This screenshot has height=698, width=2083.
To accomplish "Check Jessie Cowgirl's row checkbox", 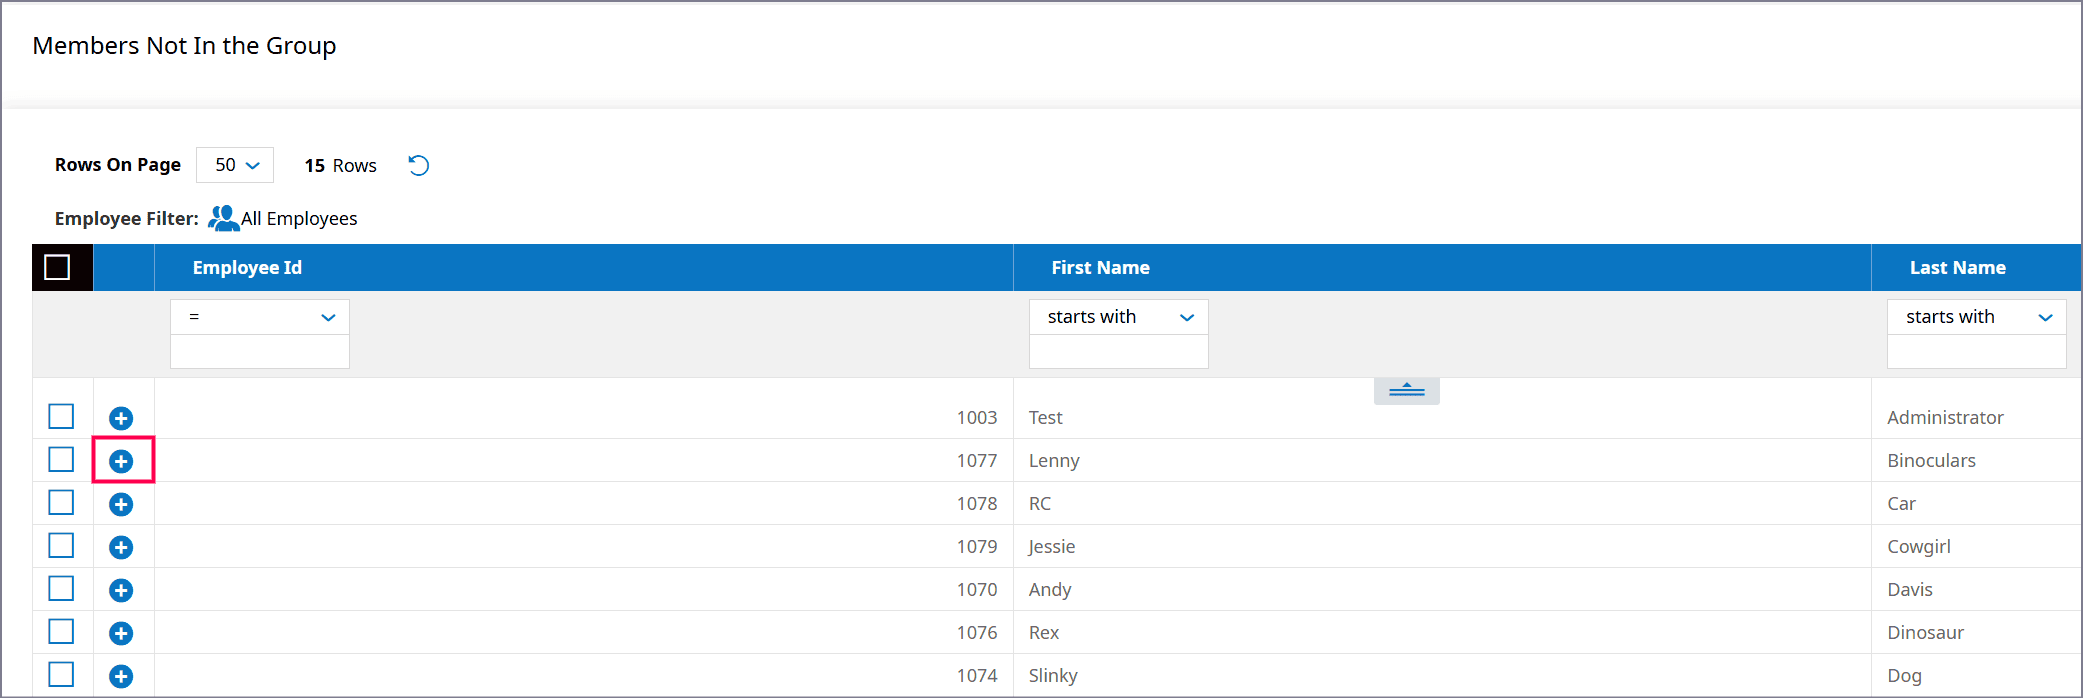I will [61, 545].
